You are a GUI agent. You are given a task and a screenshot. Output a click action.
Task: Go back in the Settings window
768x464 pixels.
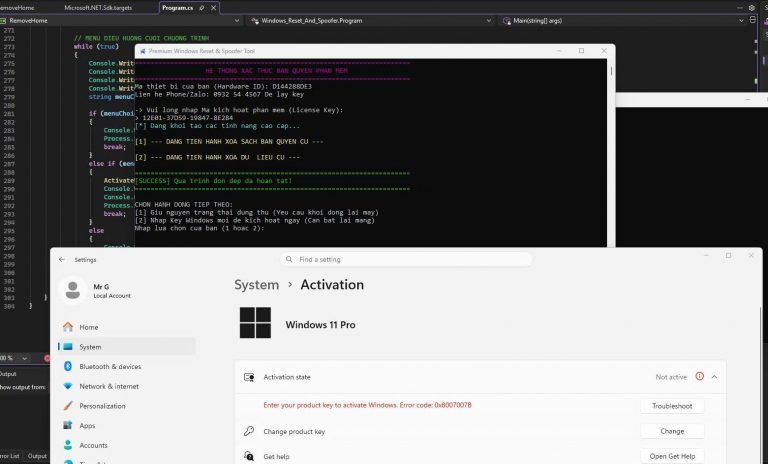[62, 259]
